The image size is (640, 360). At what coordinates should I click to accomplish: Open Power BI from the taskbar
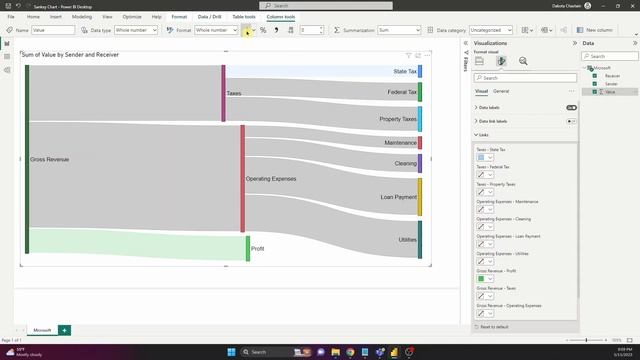pos(394,352)
